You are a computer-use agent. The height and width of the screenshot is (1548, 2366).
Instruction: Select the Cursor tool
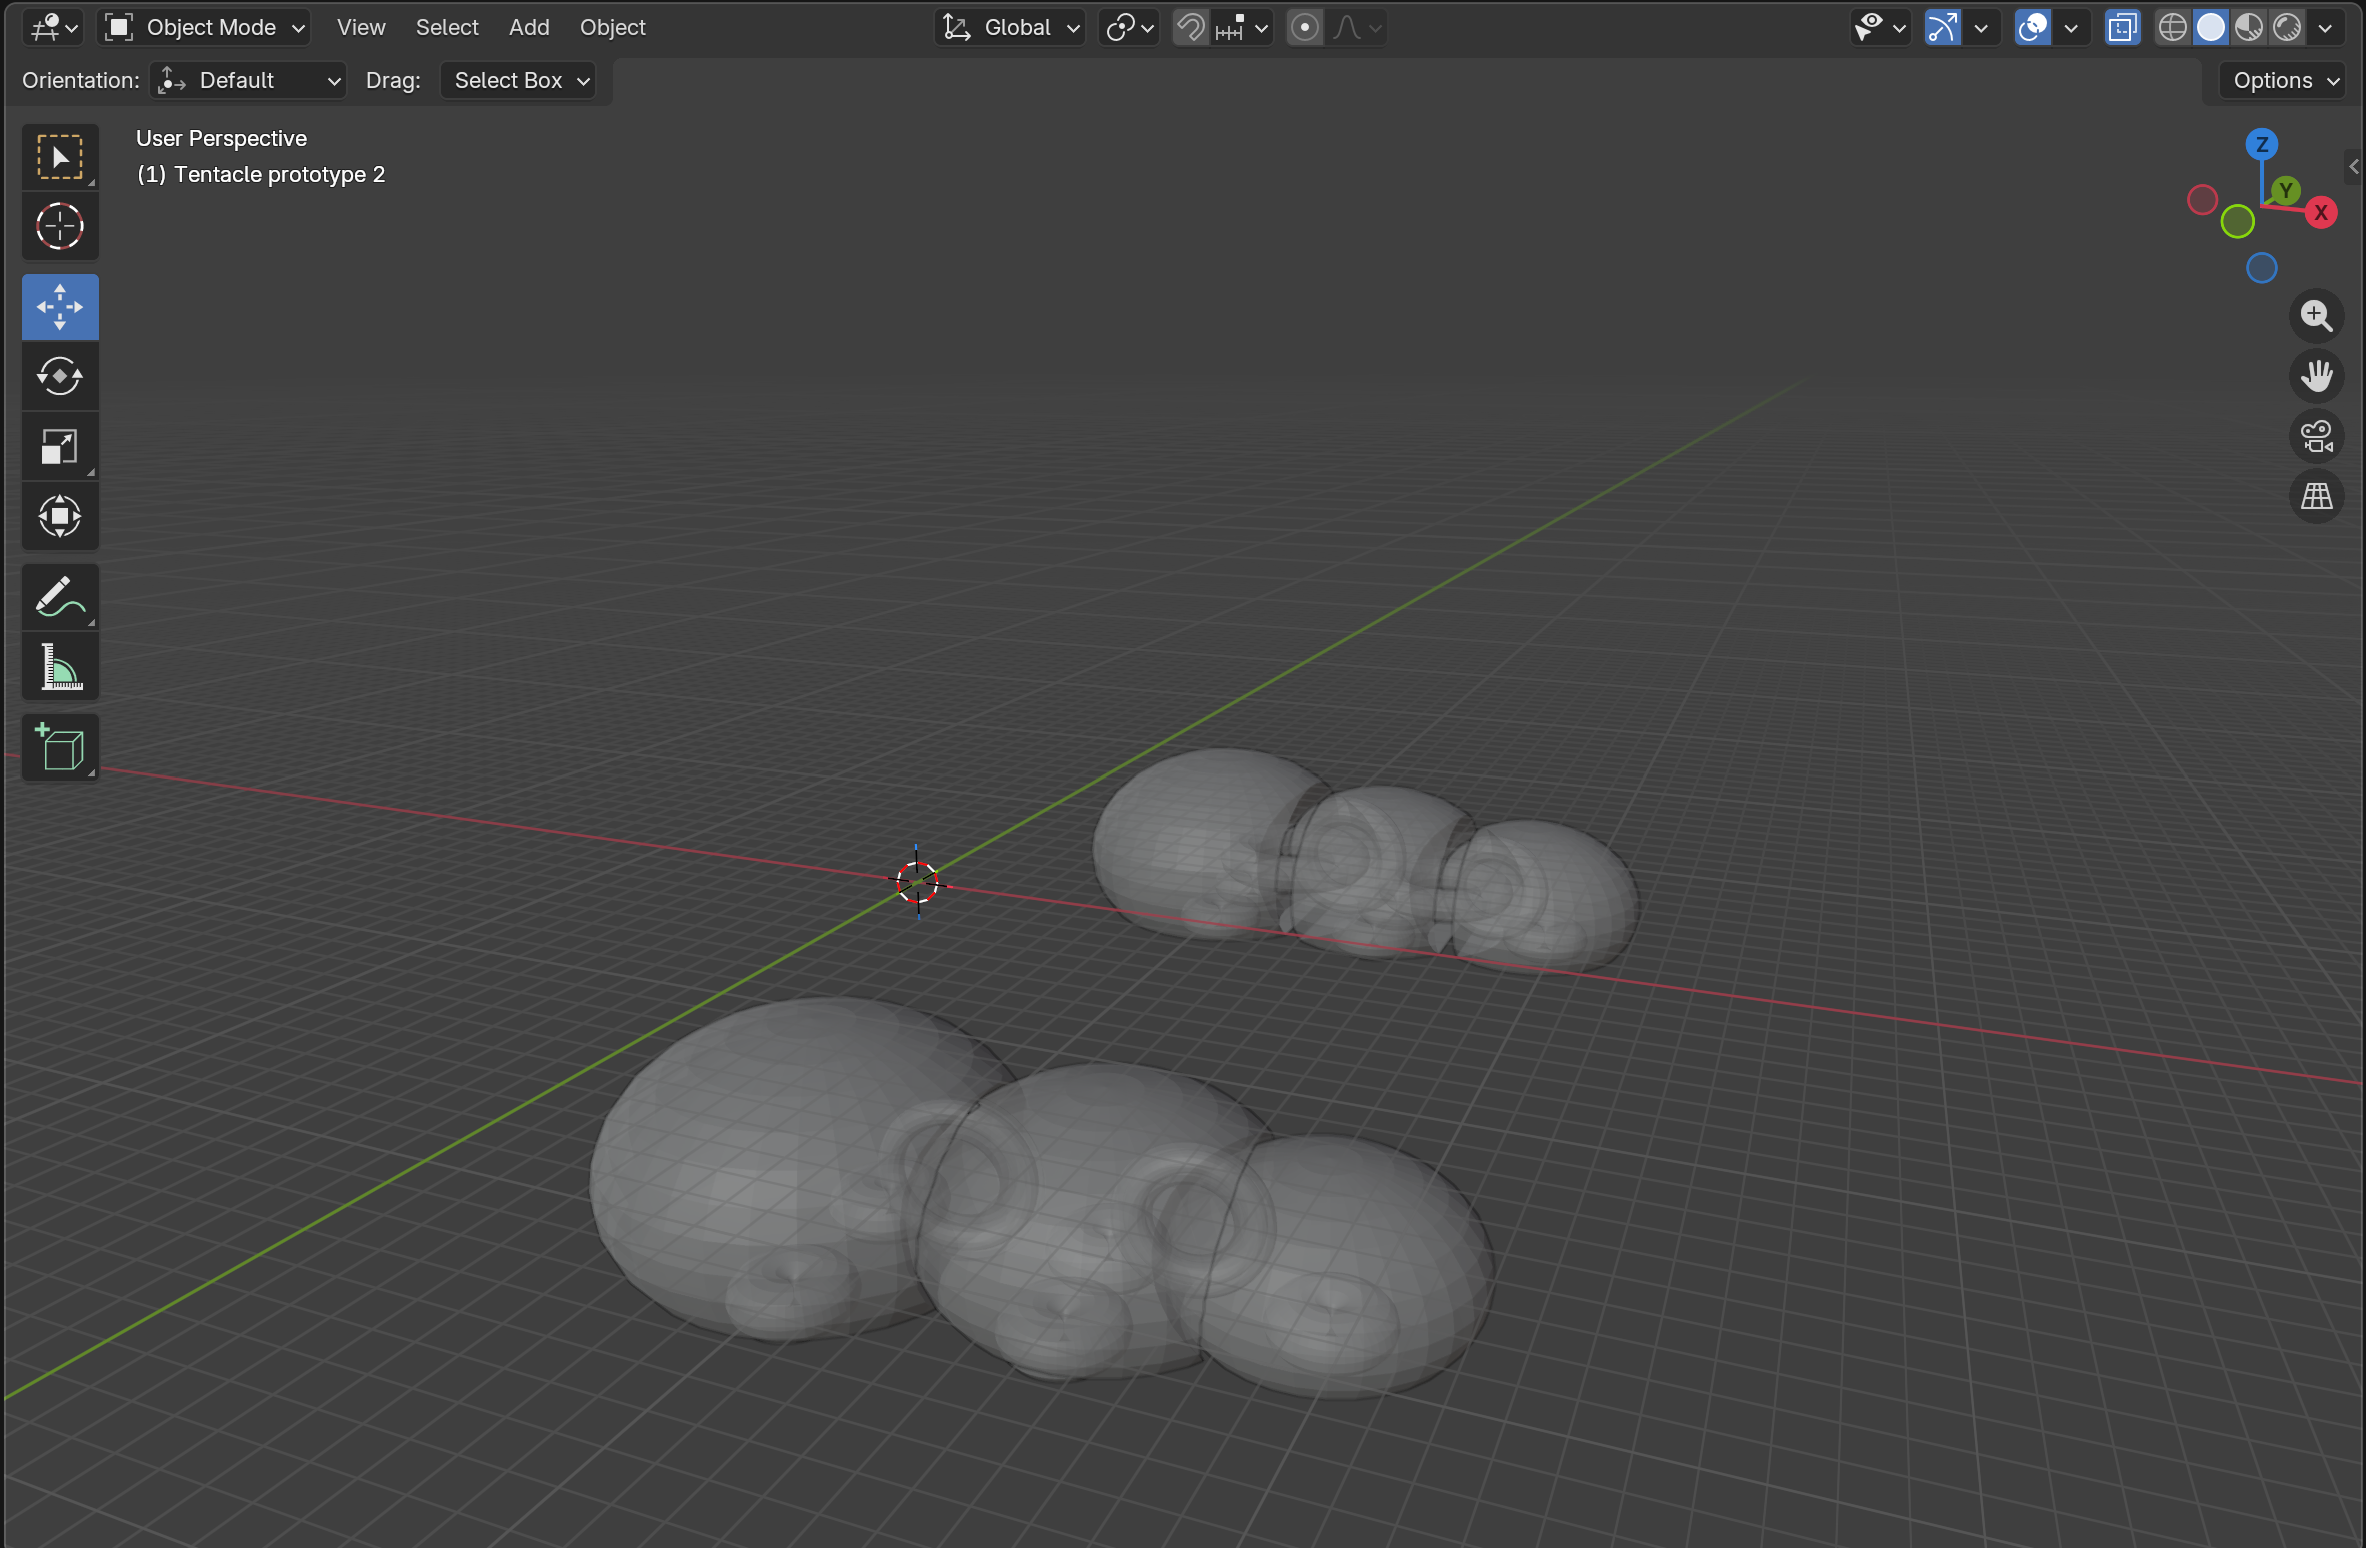(60, 227)
